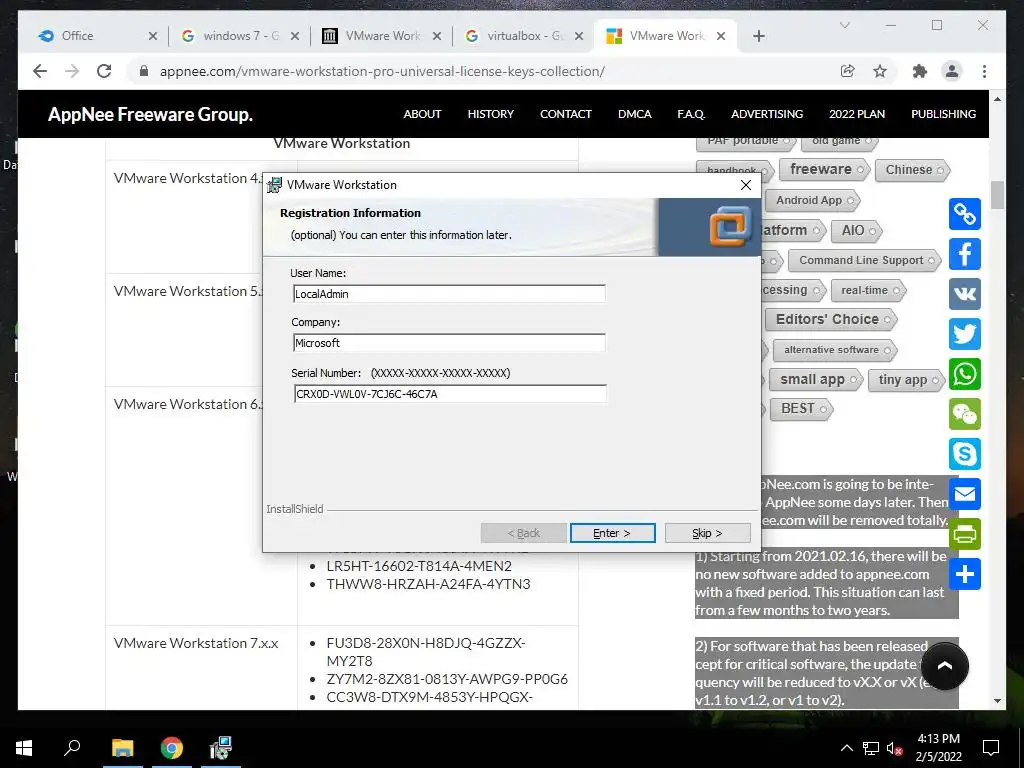Bookmark this page with star icon
The width and height of the screenshot is (1024, 768).
click(880, 71)
